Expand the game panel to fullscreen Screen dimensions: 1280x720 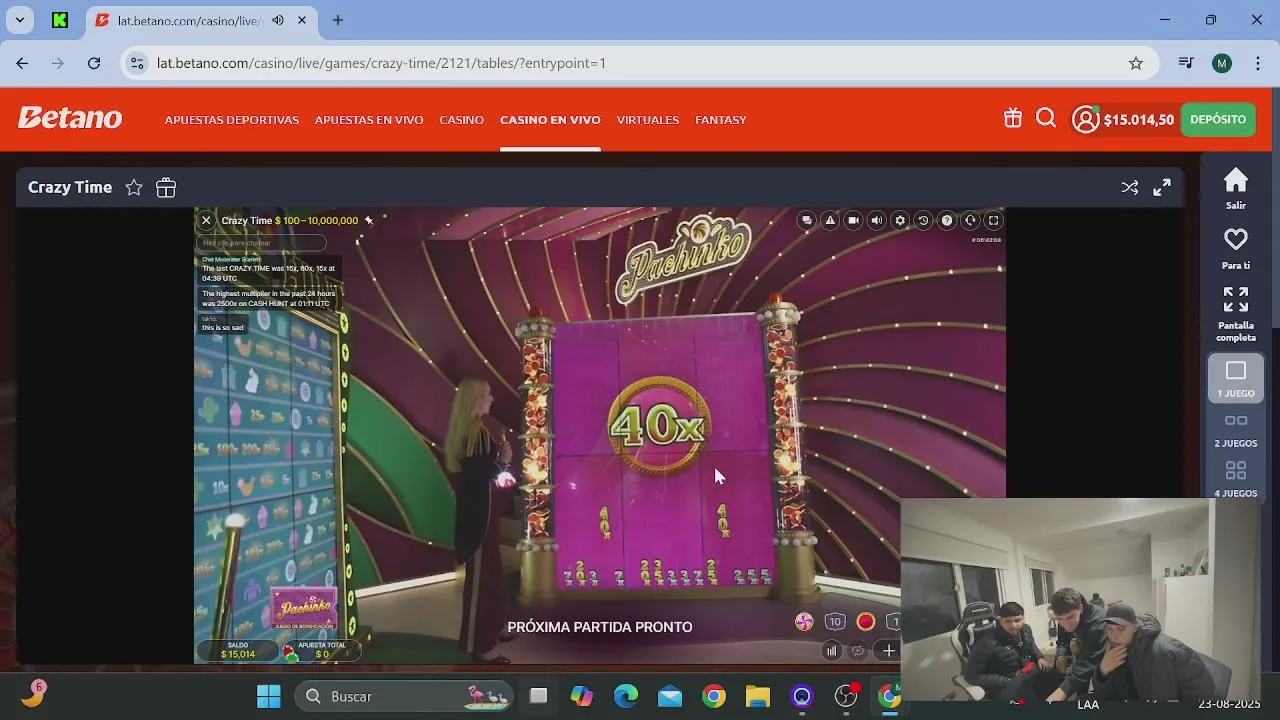pos(1162,187)
